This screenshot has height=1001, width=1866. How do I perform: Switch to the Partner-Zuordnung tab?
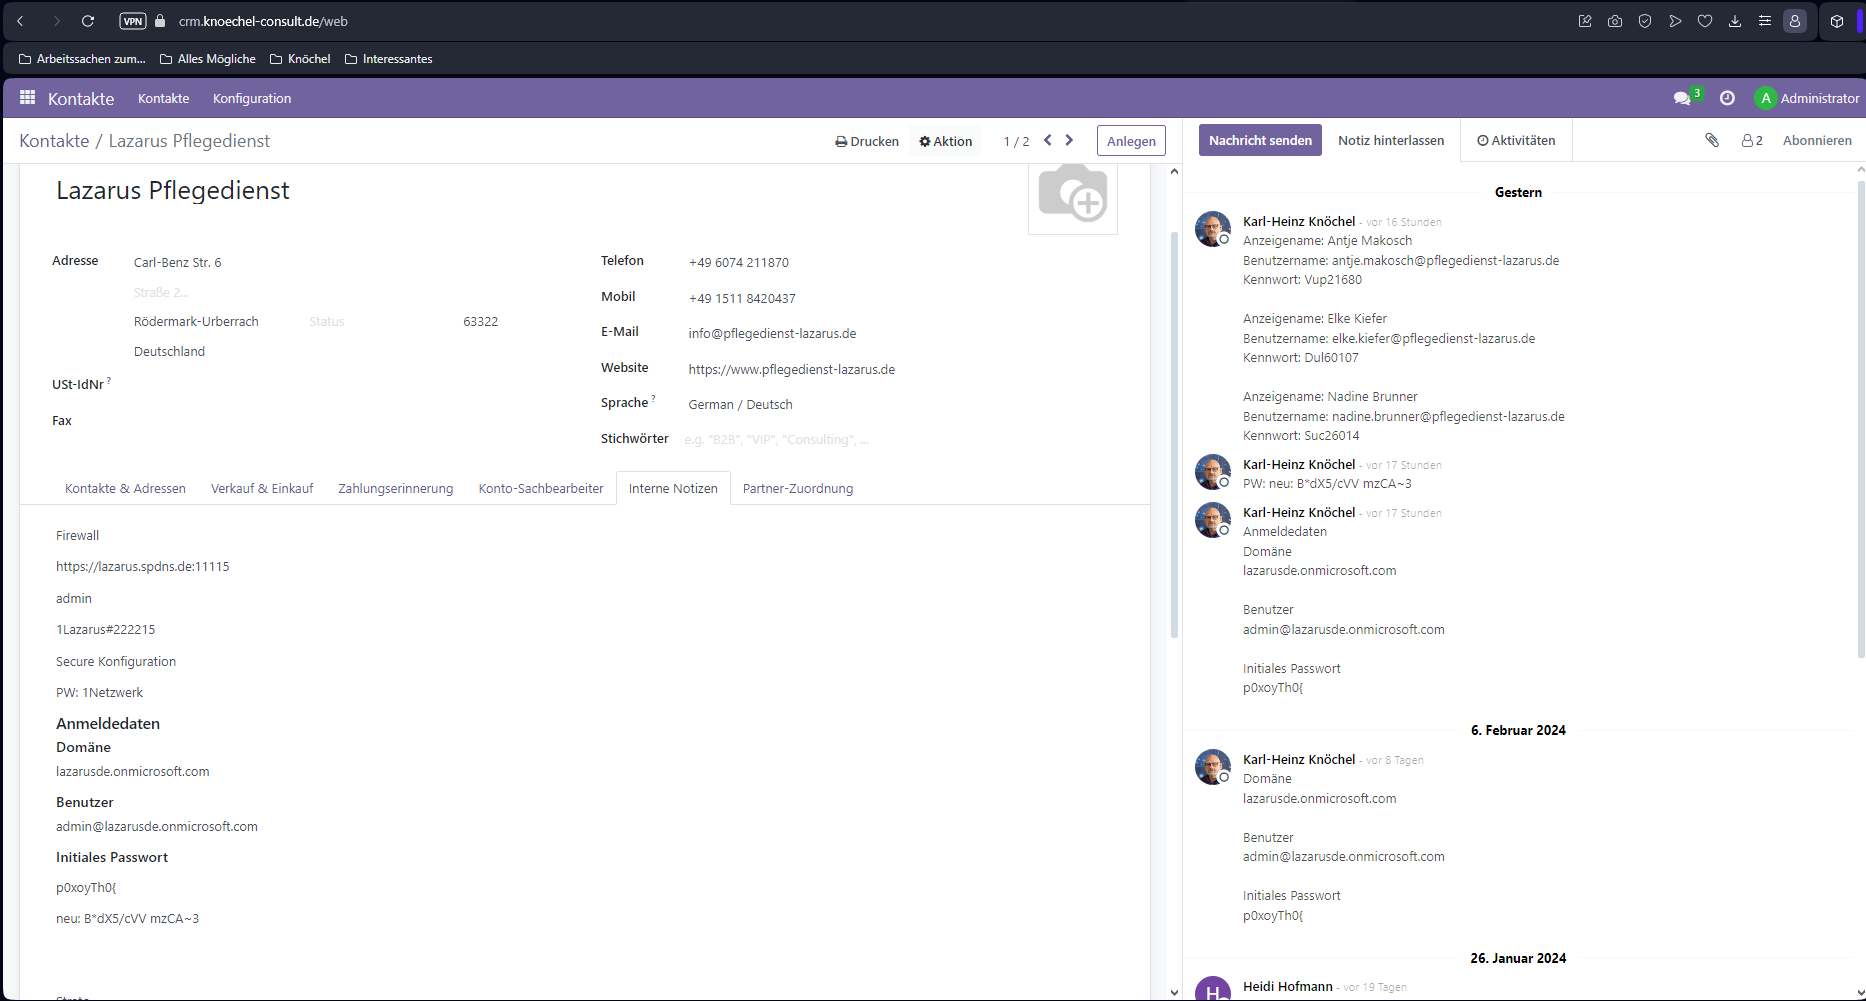pos(797,489)
